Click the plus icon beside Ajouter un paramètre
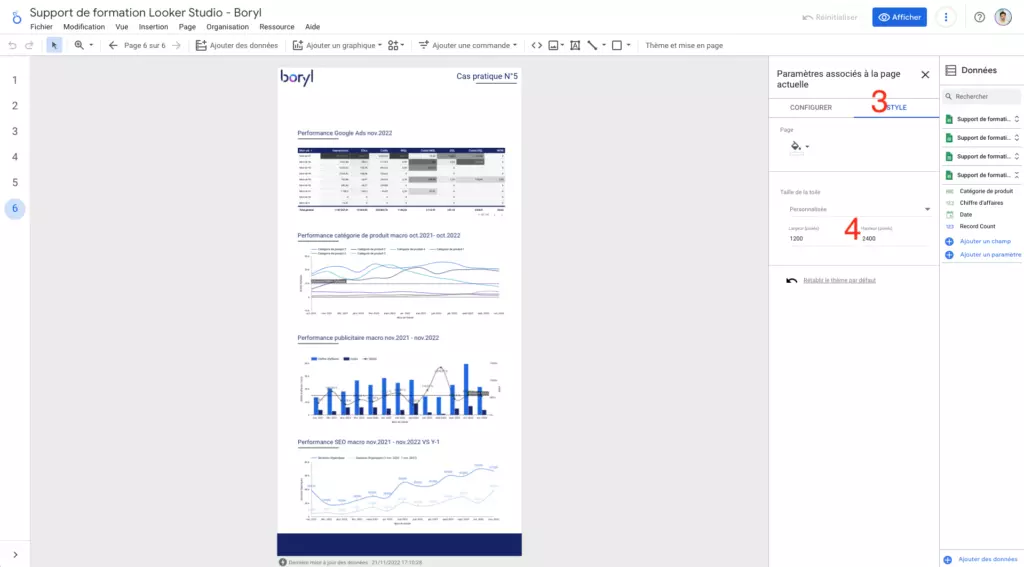1024x567 pixels. [x=950, y=255]
